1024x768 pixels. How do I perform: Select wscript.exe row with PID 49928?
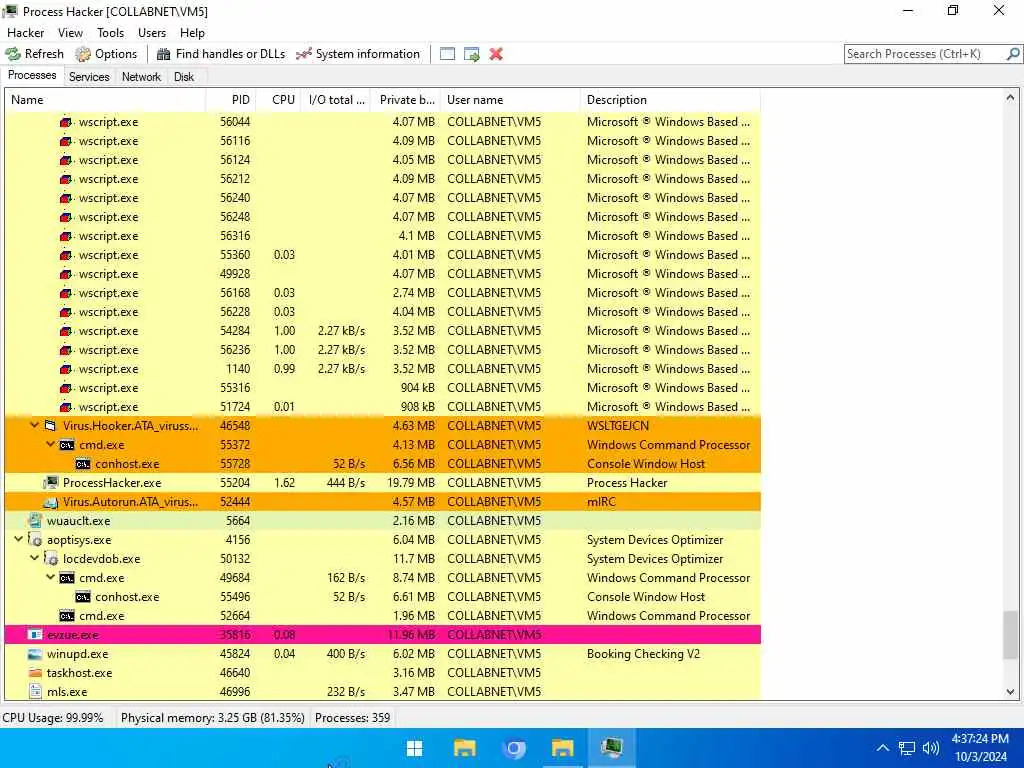pyautogui.click(x=383, y=274)
